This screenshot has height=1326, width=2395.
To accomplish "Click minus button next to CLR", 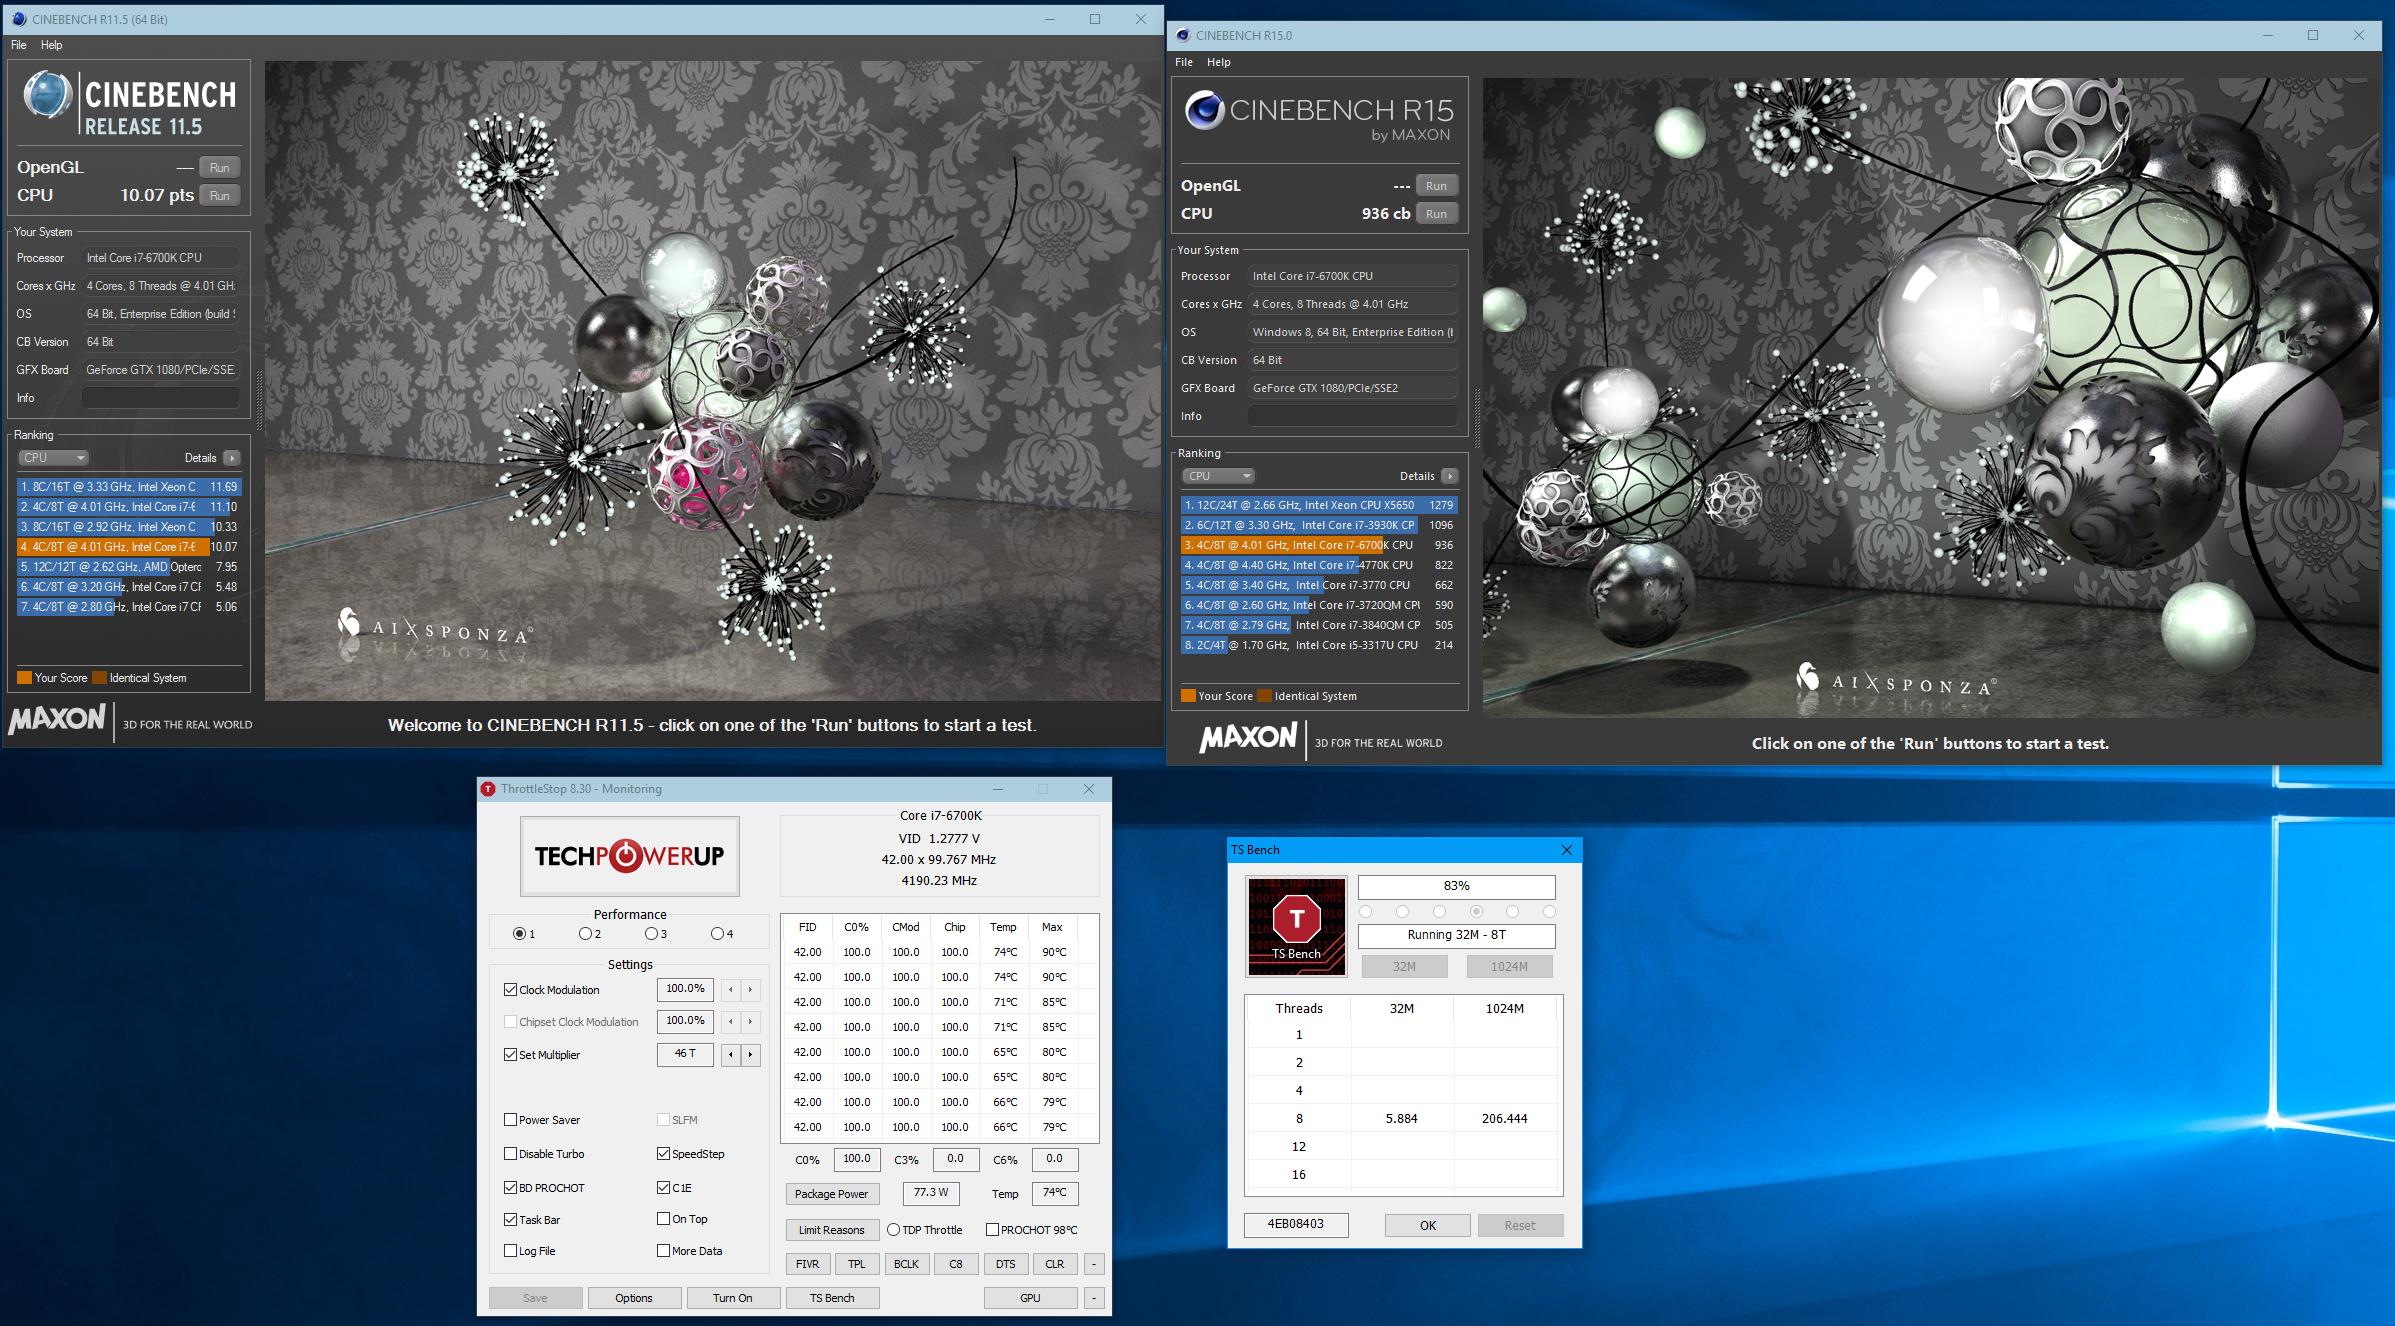I will coord(1094,1264).
